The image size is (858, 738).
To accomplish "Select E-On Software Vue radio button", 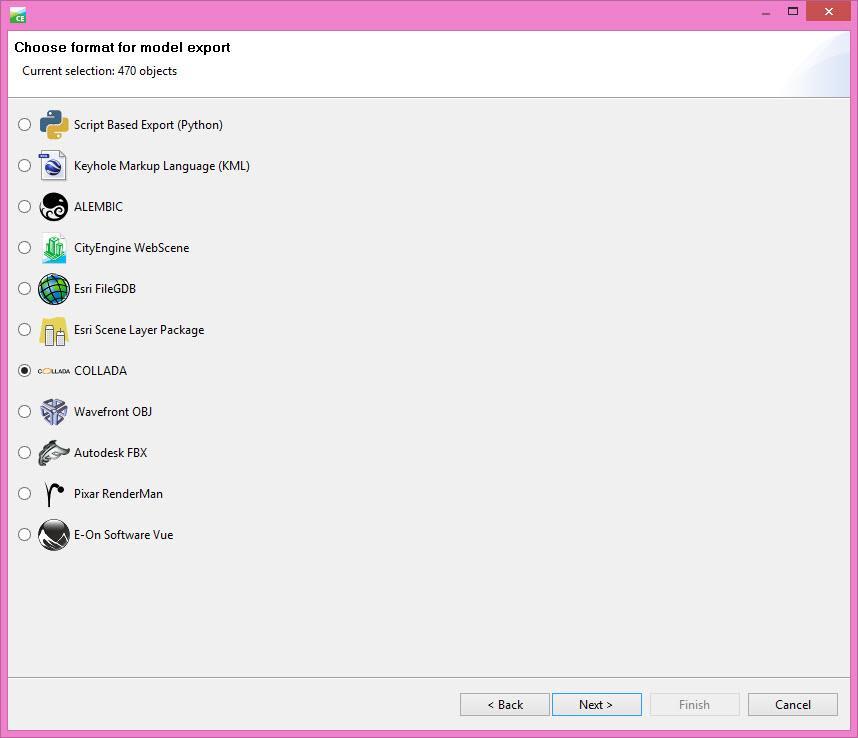I will pyautogui.click(x=24, y=534).
